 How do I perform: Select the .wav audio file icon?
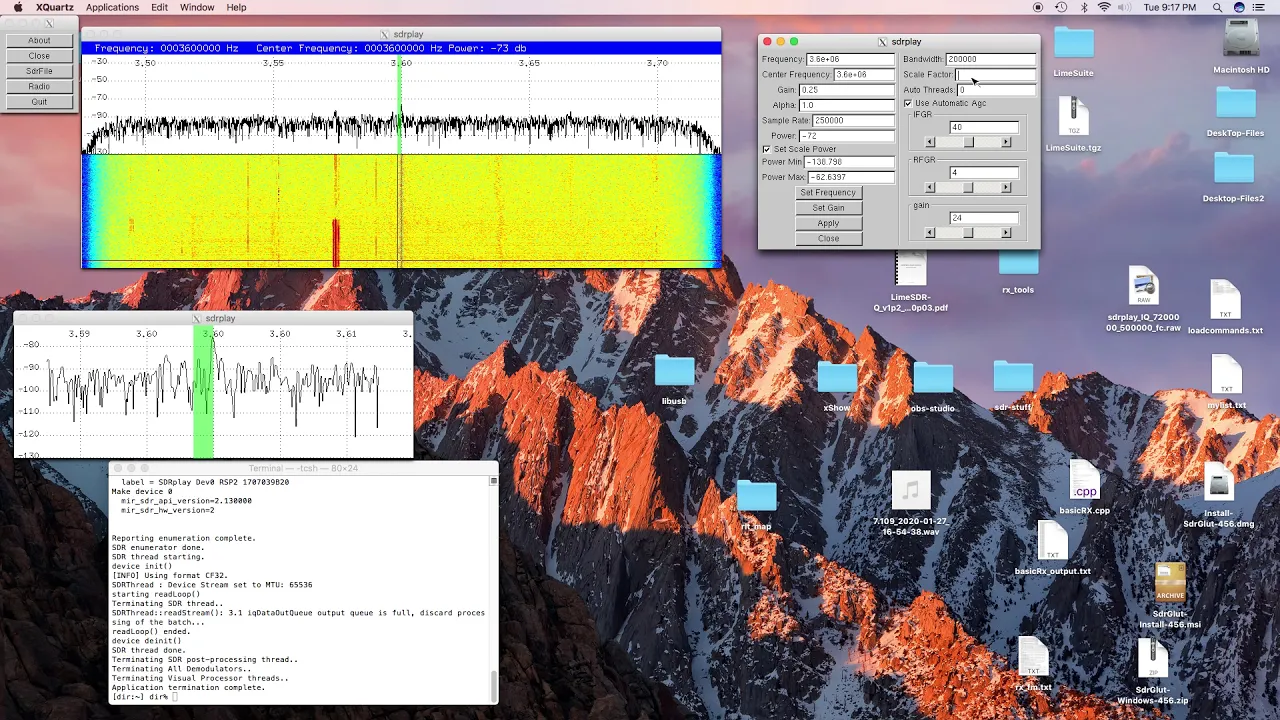tap(910, 490)
